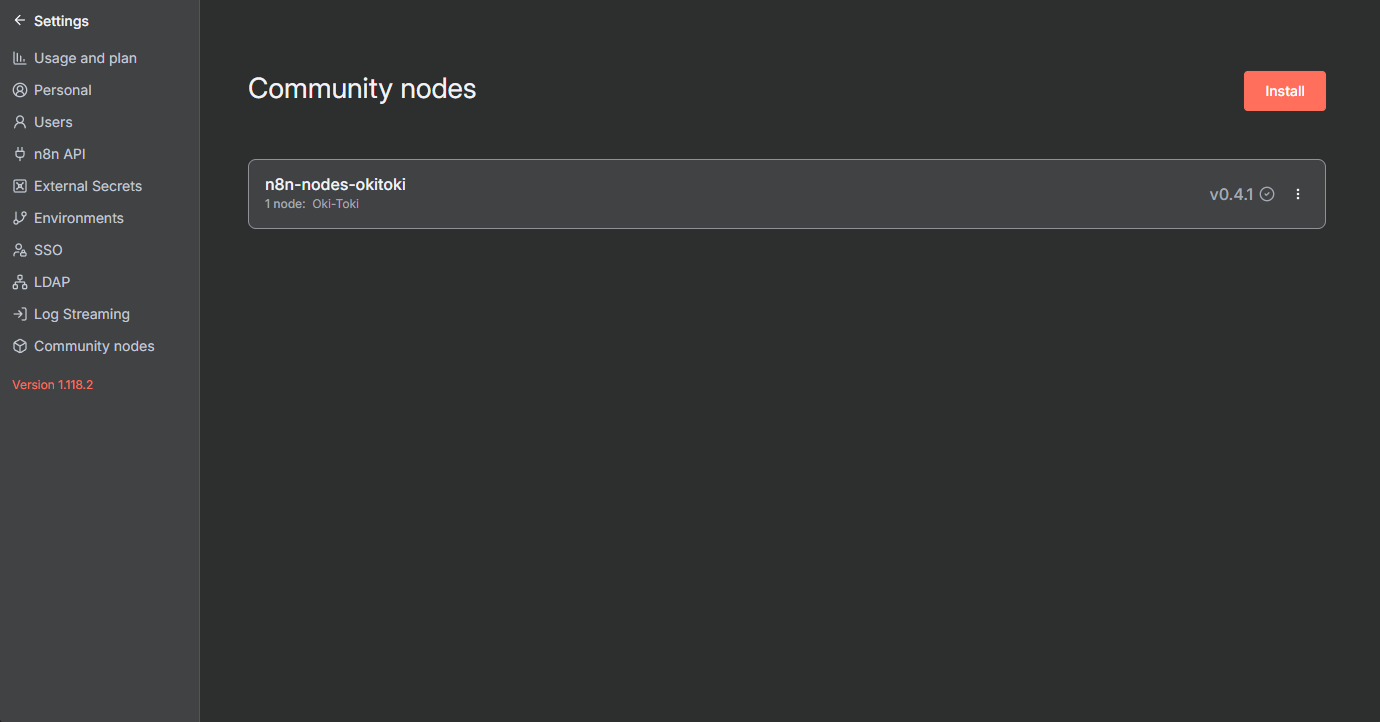Viewport: 1380px width, 722px height.
Task: Click the Install button
Action: click(x=1284, y=90)
